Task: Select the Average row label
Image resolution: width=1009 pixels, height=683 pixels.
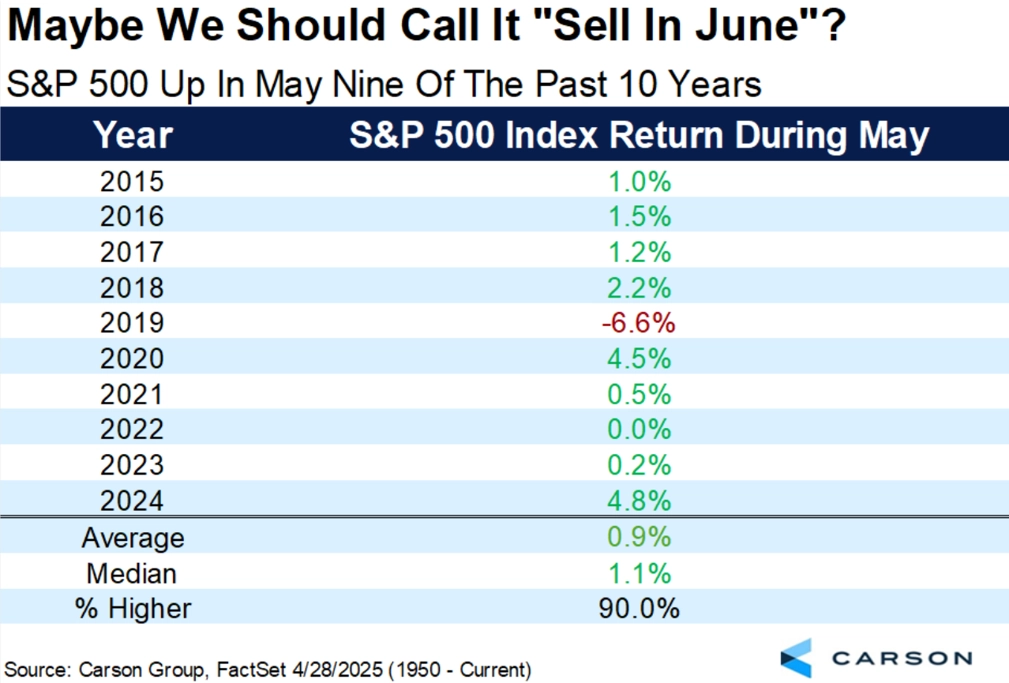Action: point(133,538)
